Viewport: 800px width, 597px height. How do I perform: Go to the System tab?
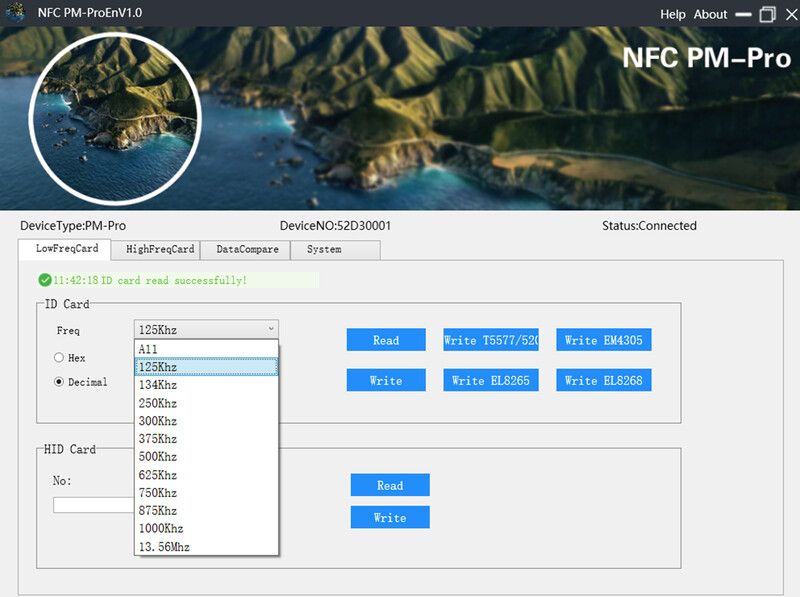point(324,249)
